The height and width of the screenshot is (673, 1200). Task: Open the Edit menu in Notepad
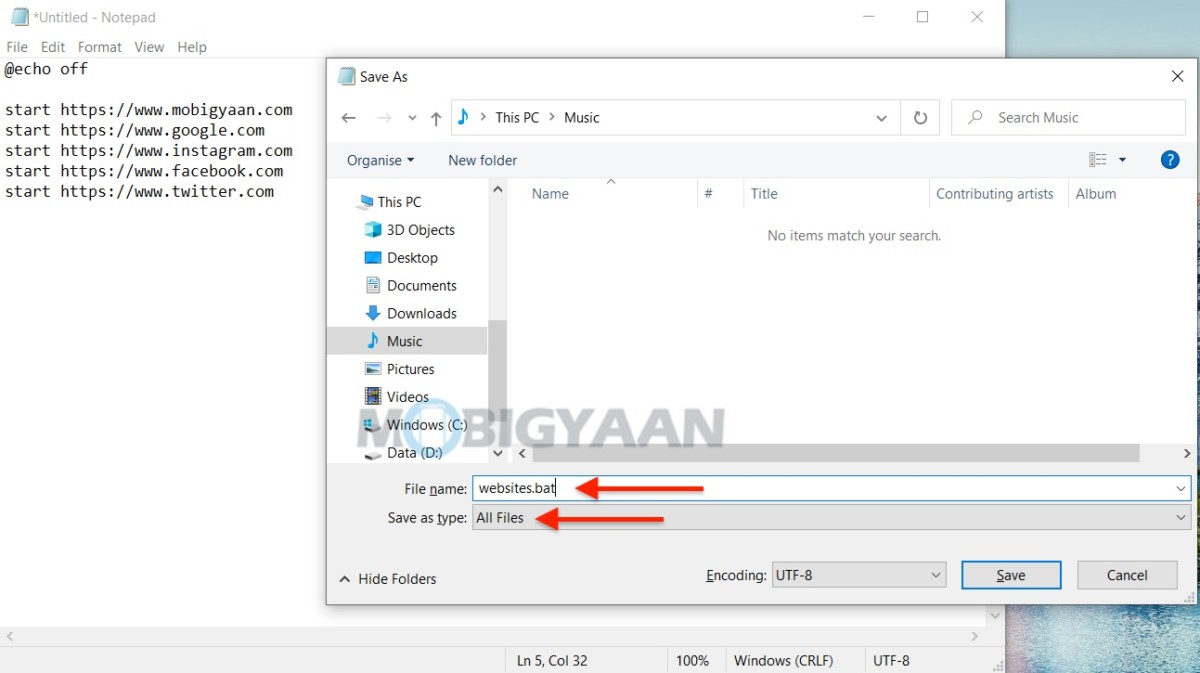[52, 46]
